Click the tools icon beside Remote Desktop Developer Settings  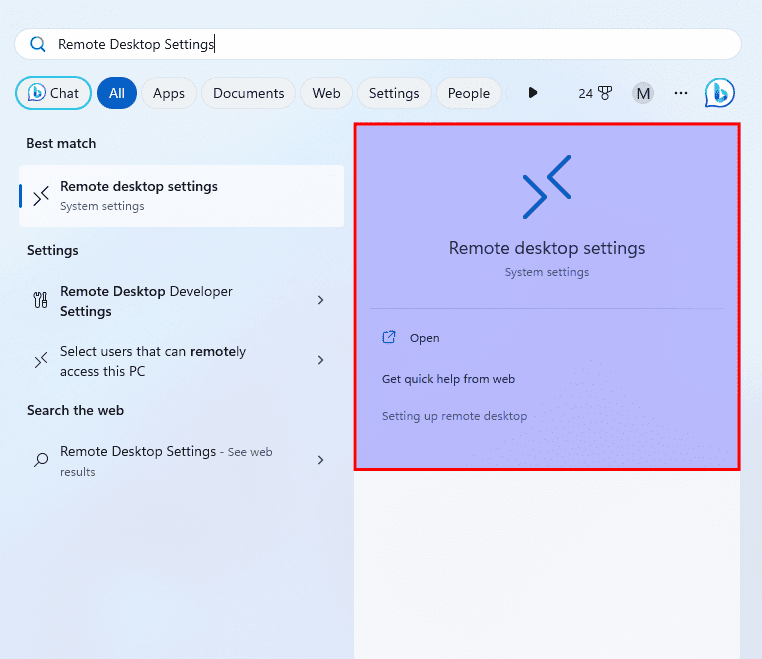40,300
